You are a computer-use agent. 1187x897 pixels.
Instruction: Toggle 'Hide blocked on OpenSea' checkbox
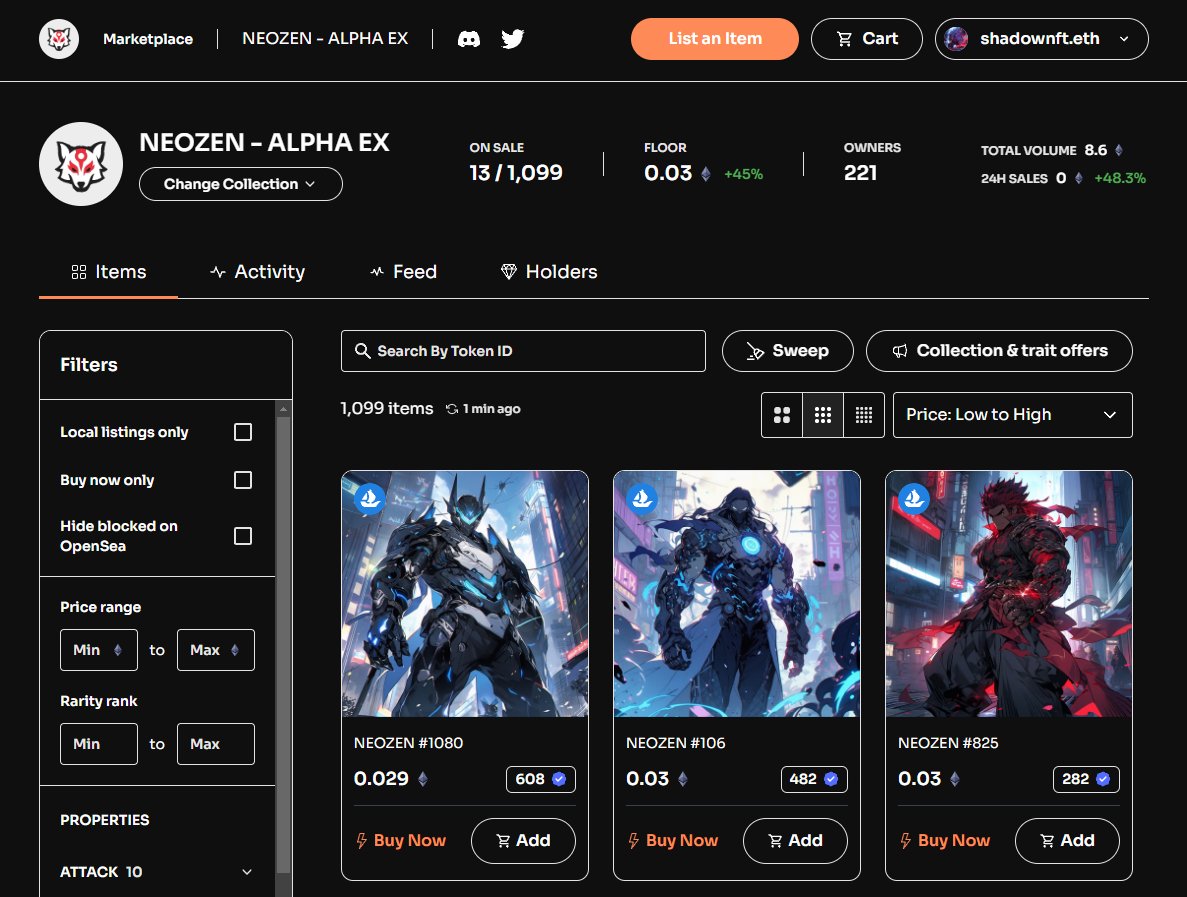coord(243,536)
